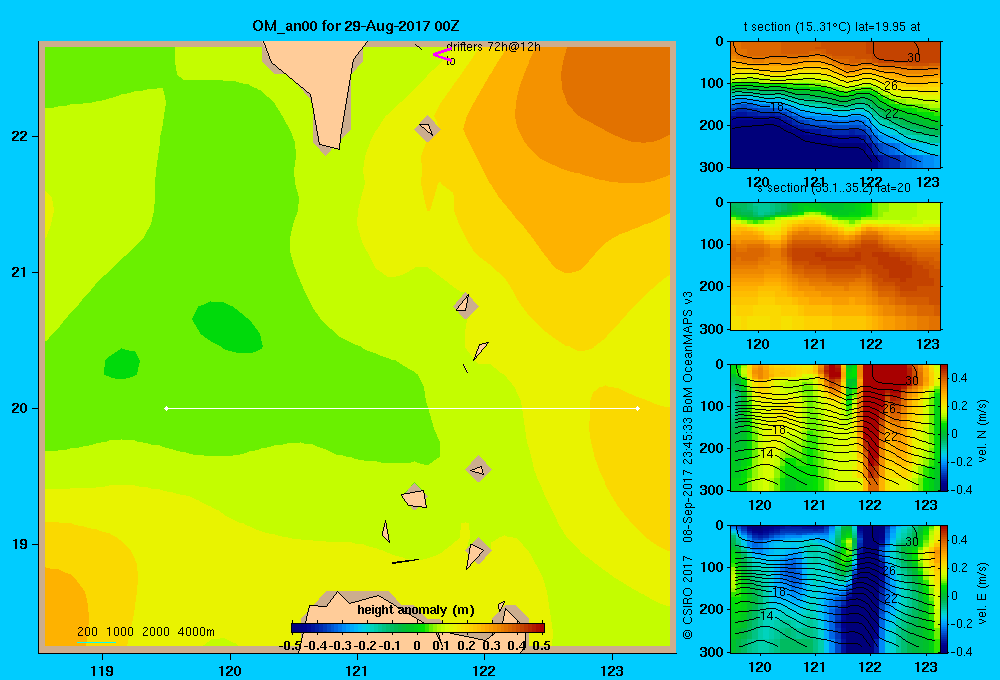Click the vel. E vertical color scale

(945, 589)
